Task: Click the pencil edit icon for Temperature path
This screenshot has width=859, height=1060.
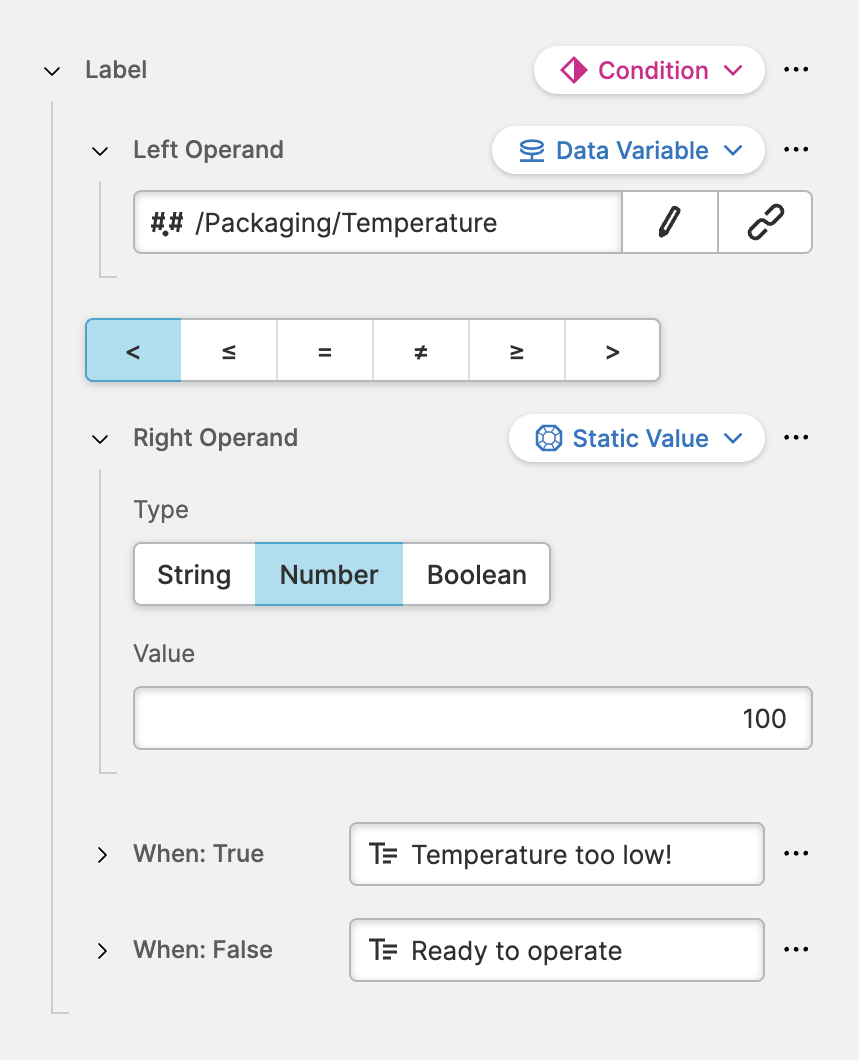Action: point(669,222)
